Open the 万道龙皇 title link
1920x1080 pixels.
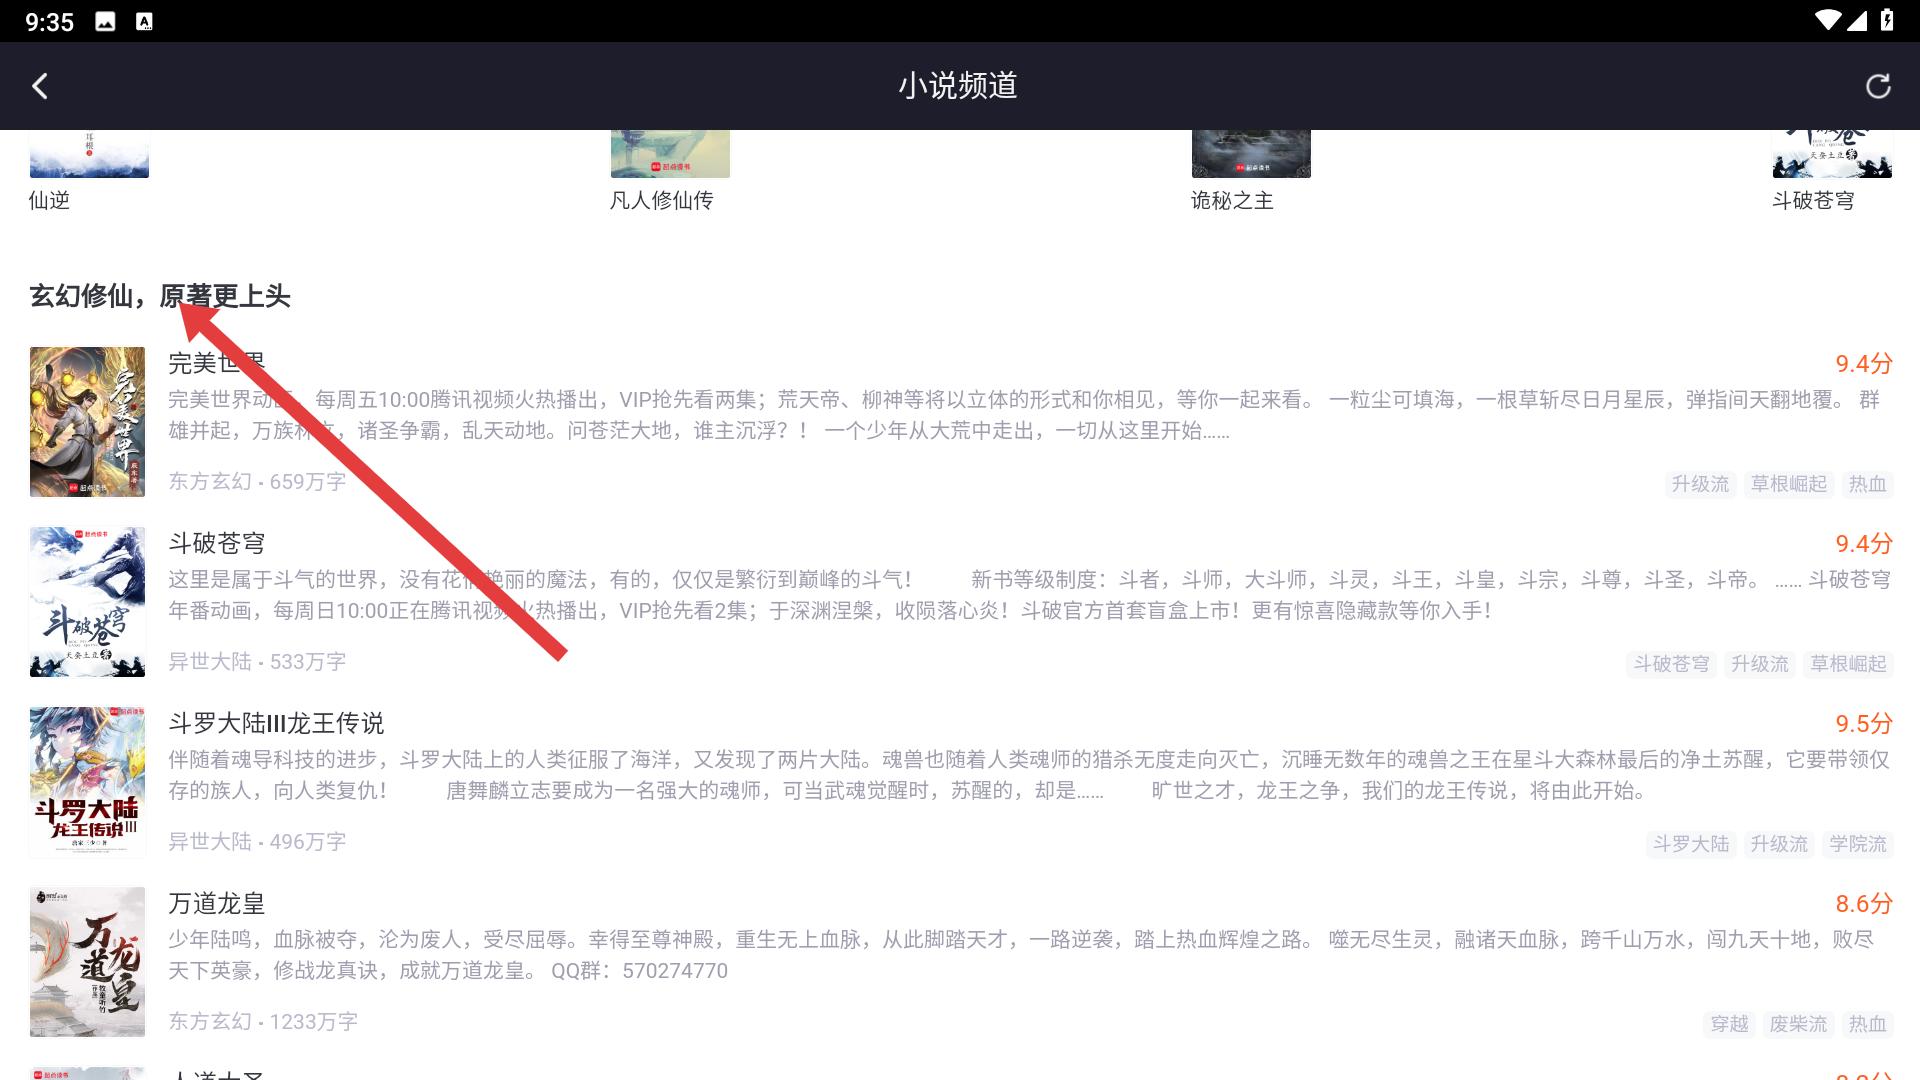(x=216, y=903)
